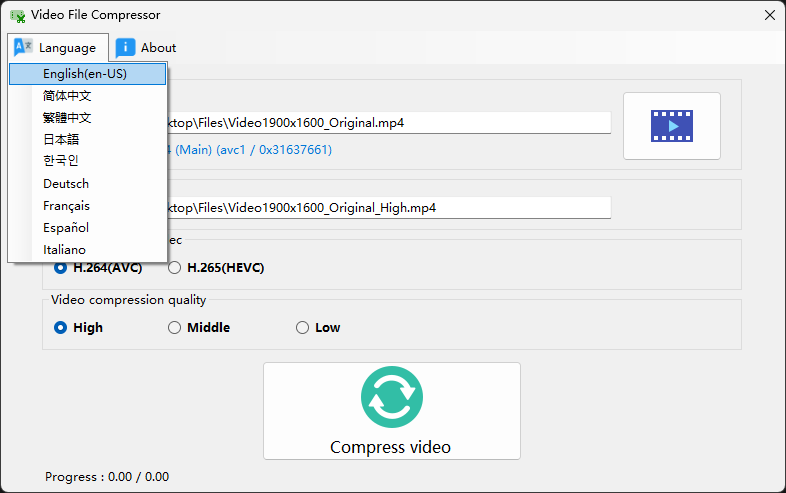Open the Language menu

pyautogui.click(x=58, y=48)
